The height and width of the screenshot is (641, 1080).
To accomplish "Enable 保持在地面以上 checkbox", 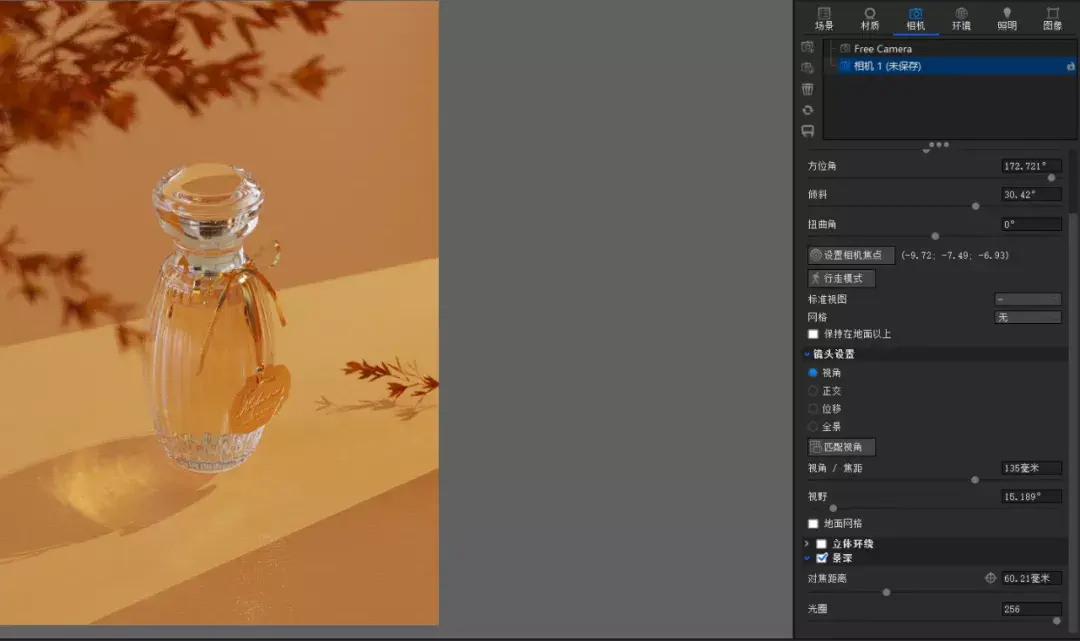I will (813, 334).
